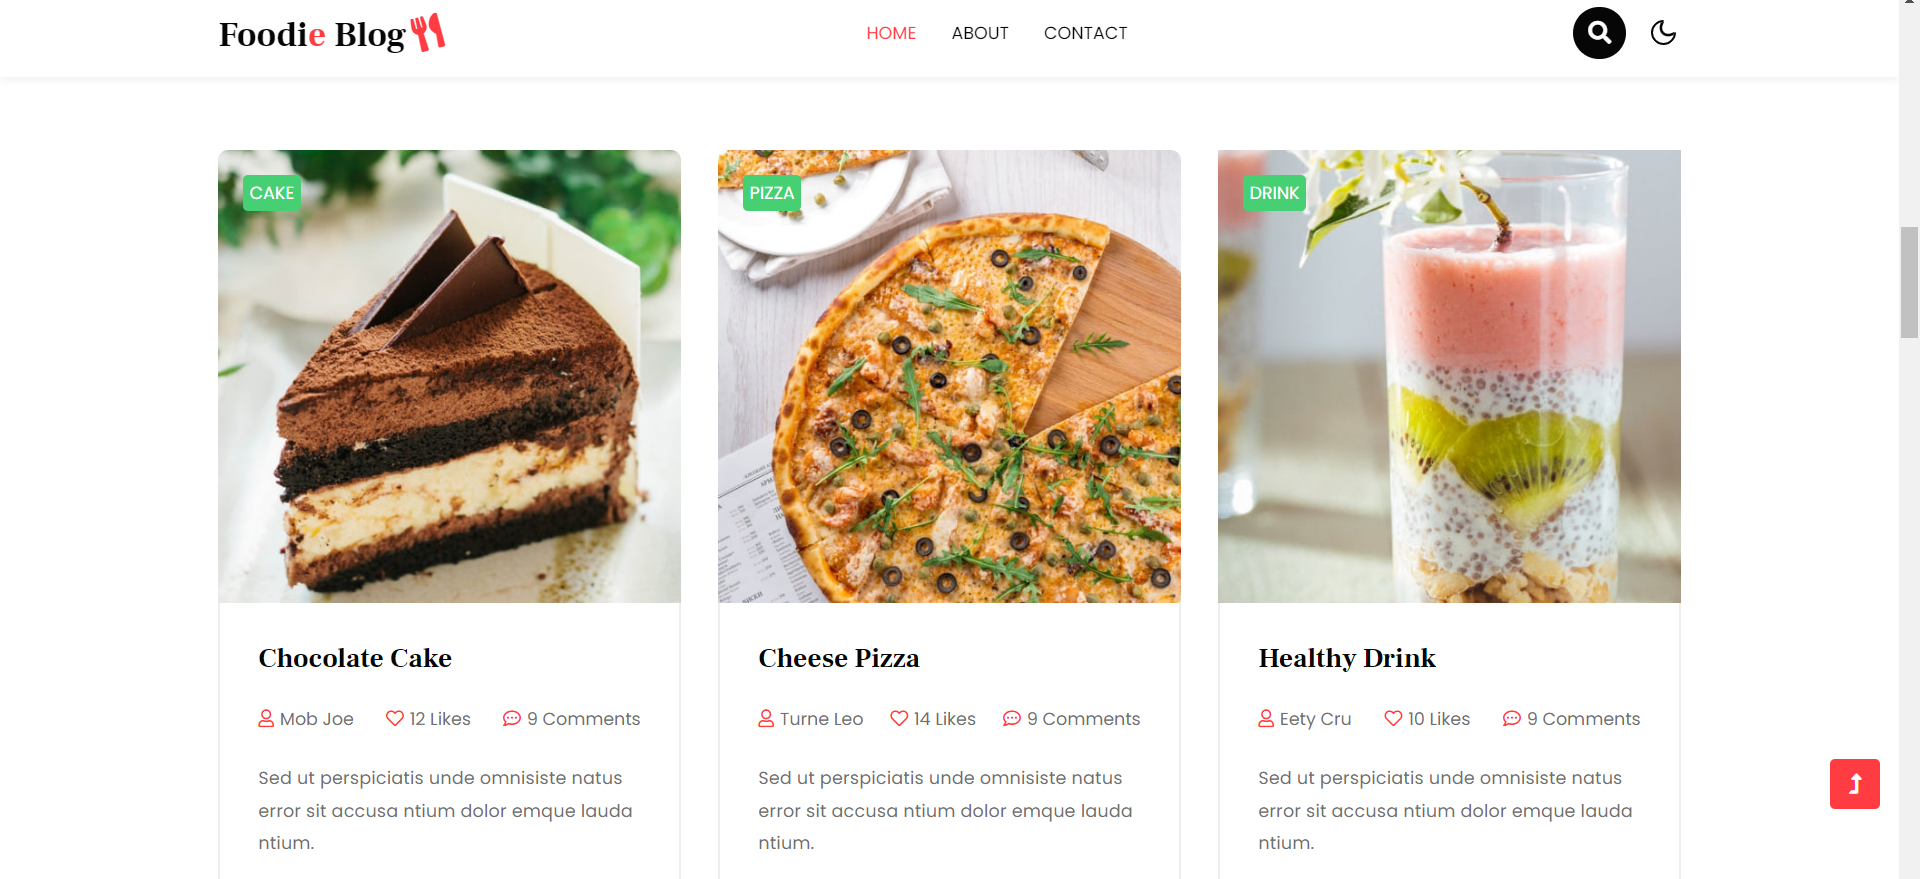Click the comment bubble icon on Chocolate Cake
The height and width of the screenshot is (879, 1920).
point(512,718)
